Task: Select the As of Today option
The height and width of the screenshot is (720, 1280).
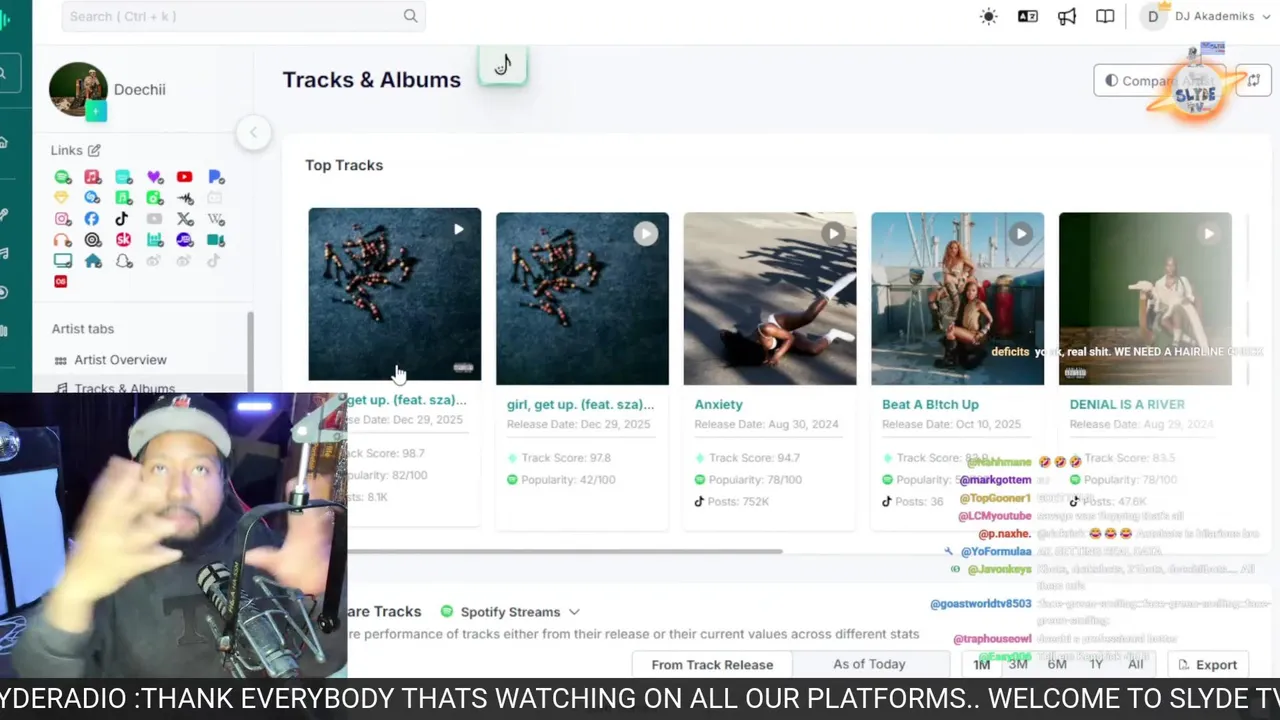Action: tap(869, 664)
